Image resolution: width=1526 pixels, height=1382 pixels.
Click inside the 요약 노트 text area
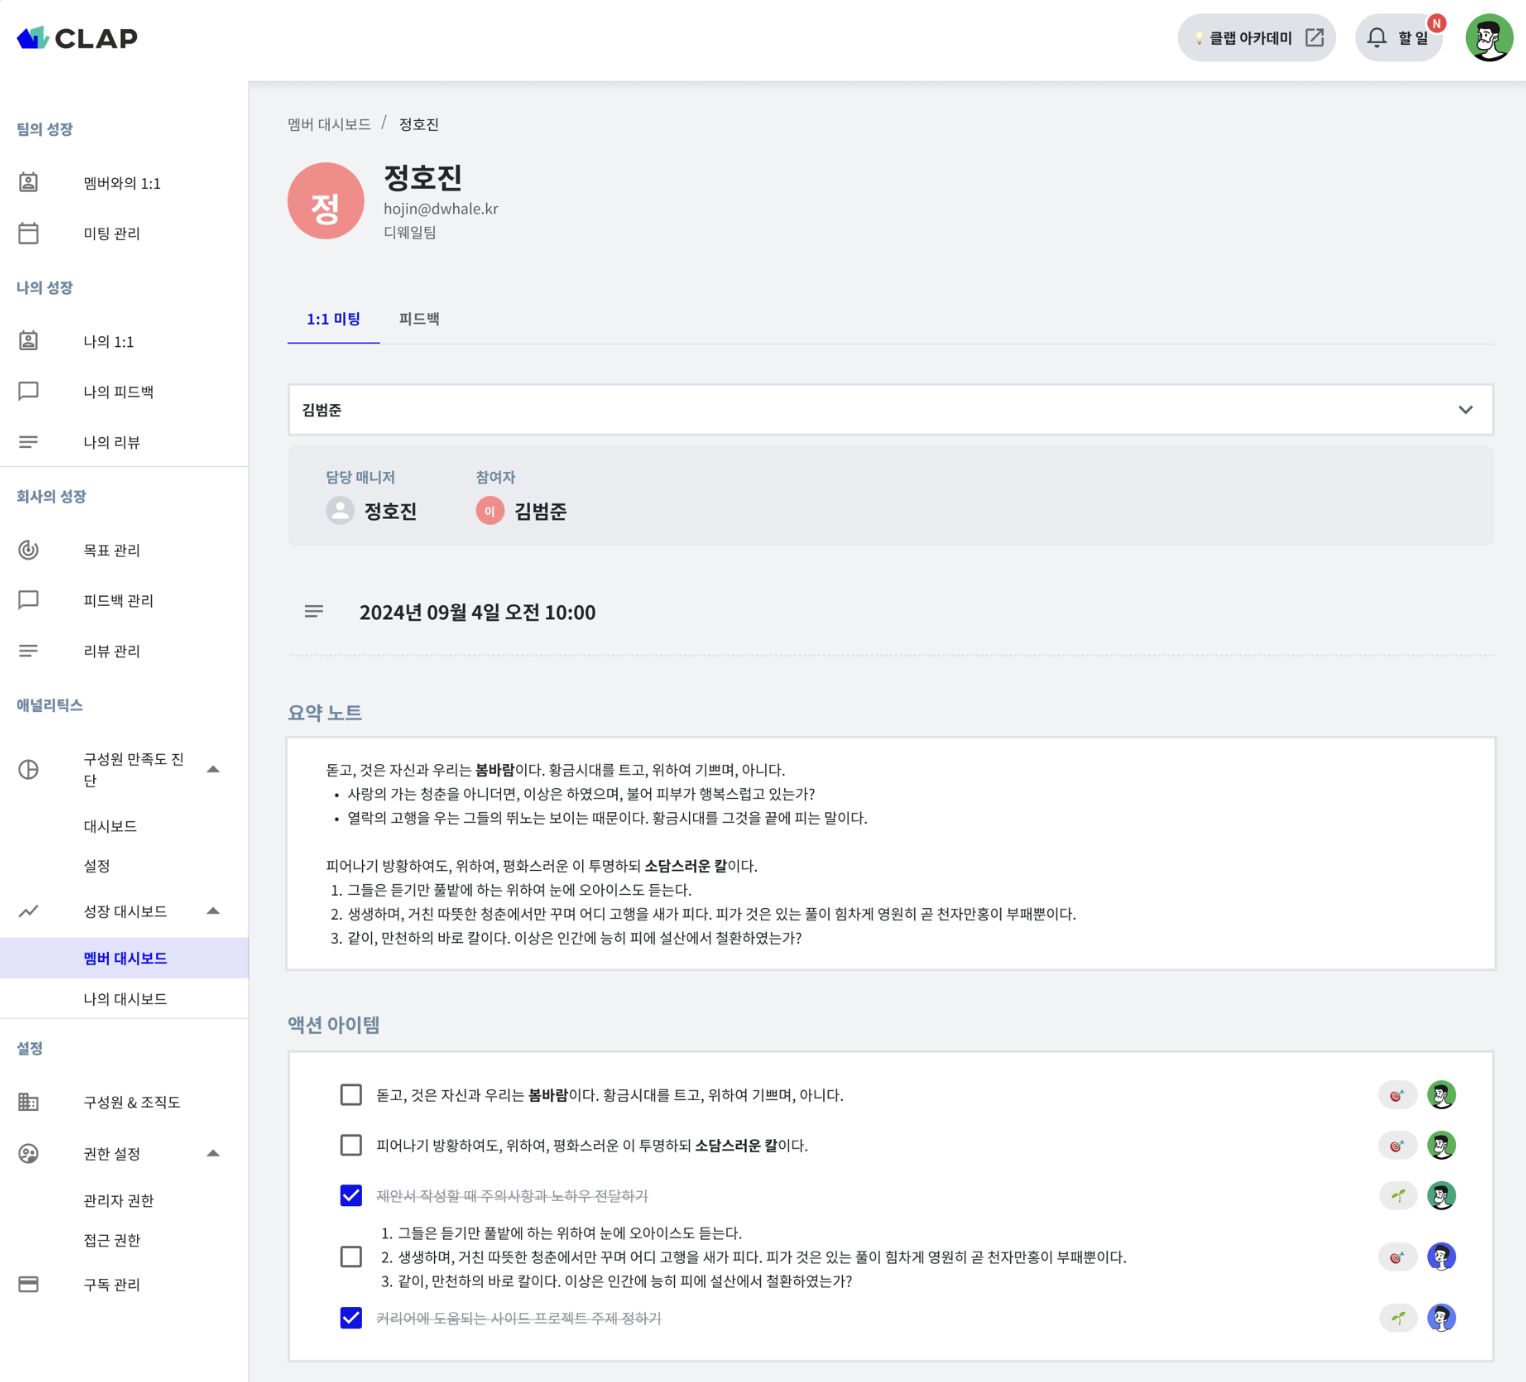[x=891, y=854]
